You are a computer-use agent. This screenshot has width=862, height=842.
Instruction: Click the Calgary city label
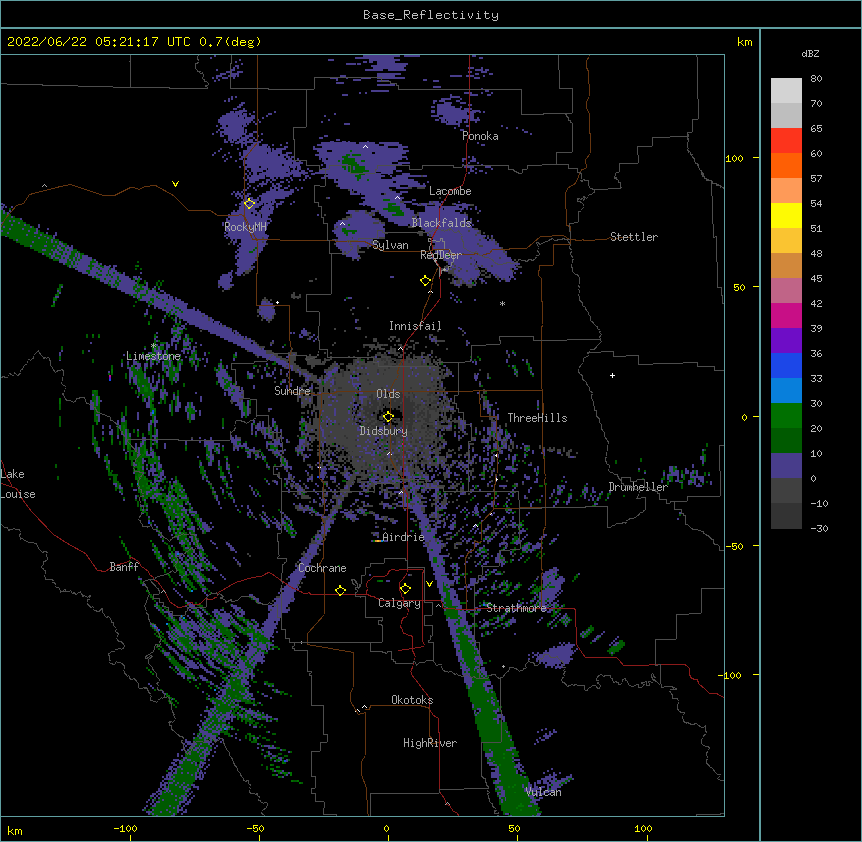(399, 603)
